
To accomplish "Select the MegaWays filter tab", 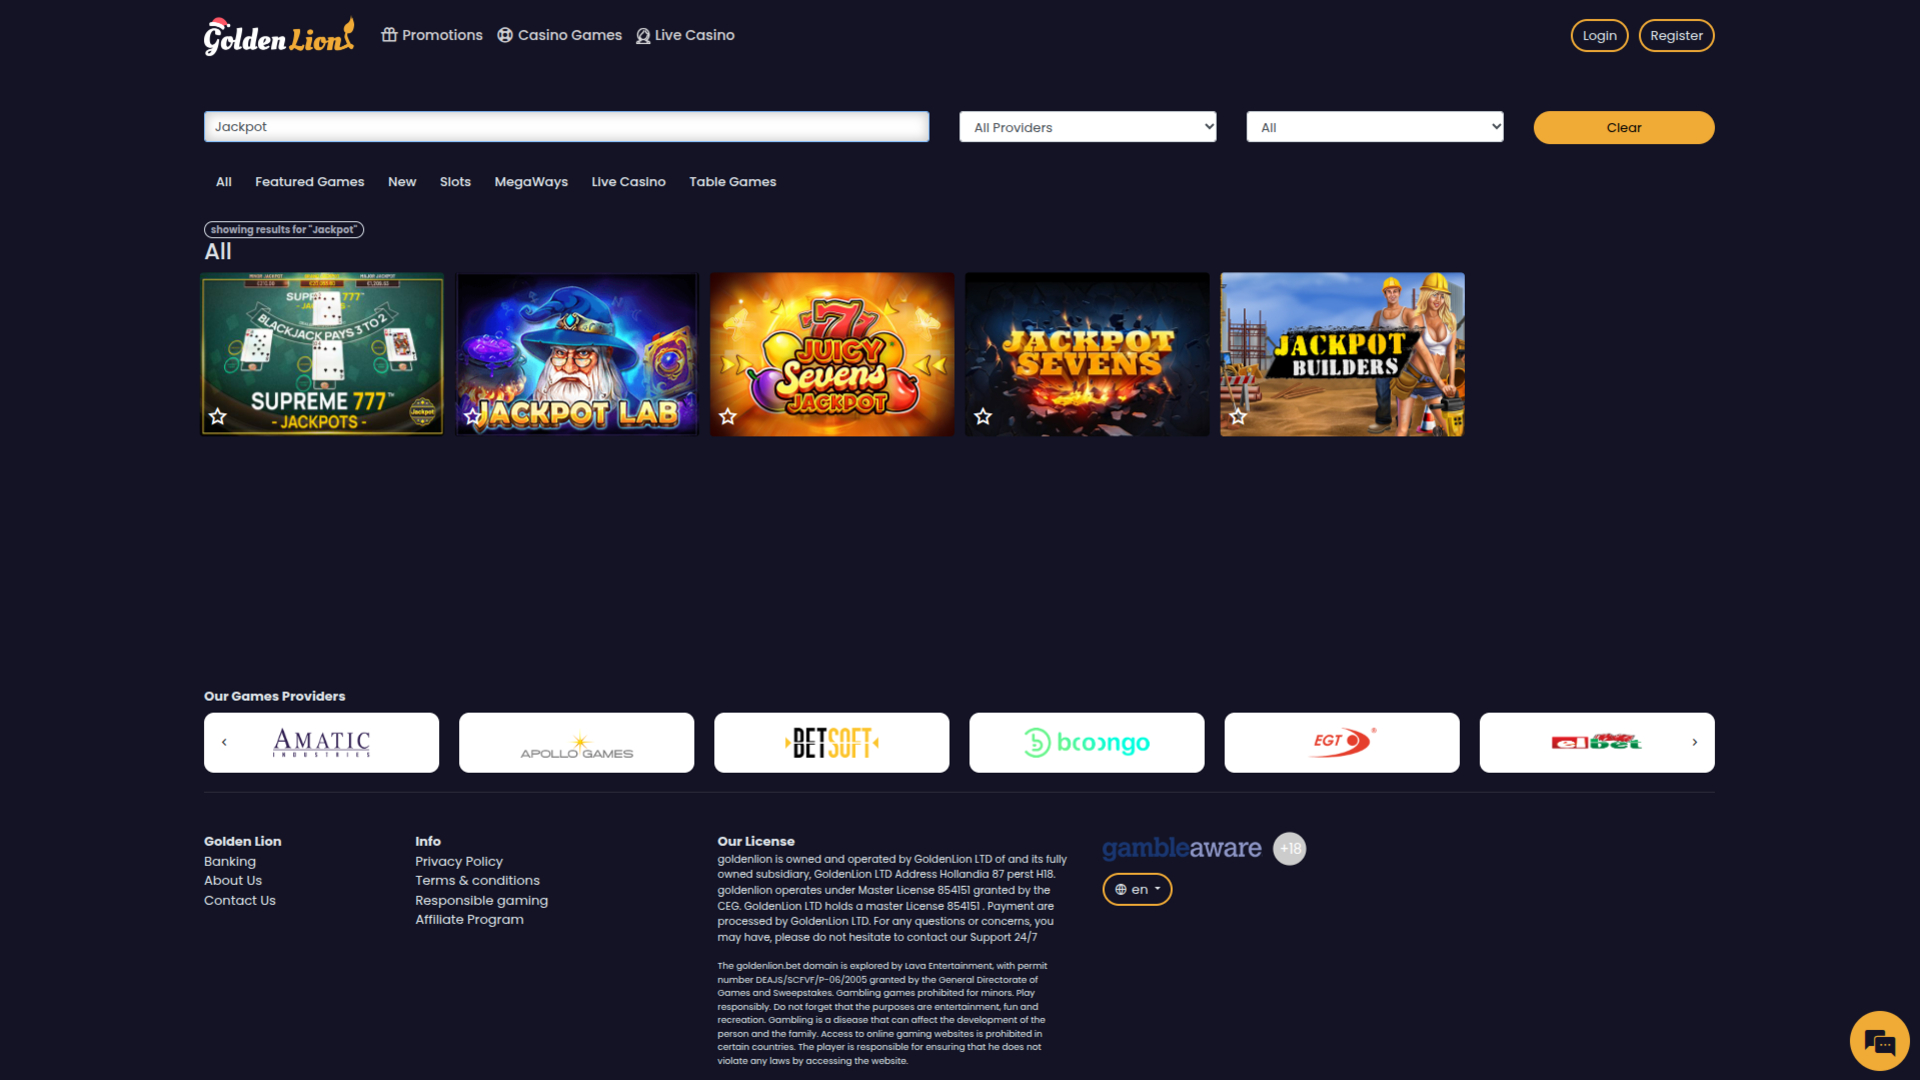I will click(x=531, y=182).
